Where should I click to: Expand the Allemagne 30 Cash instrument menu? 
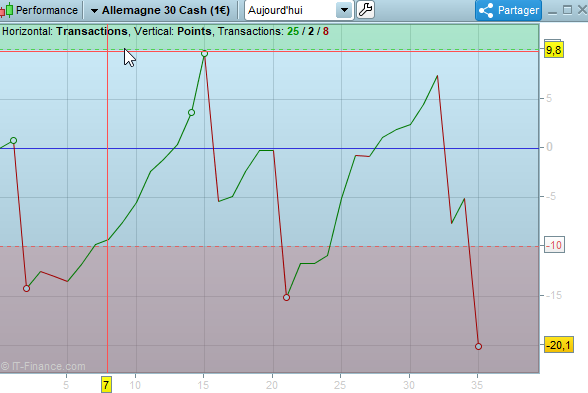(x=94, y=11)
